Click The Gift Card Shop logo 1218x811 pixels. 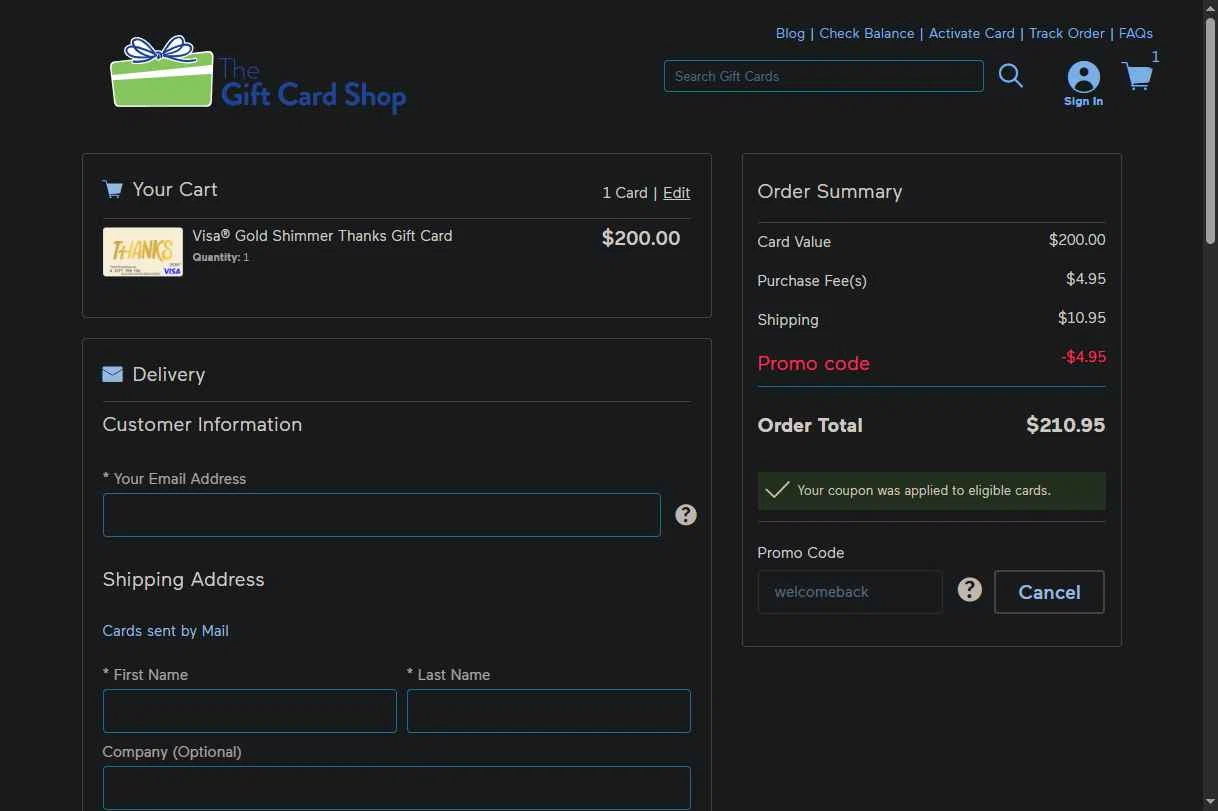click(258, 73)
